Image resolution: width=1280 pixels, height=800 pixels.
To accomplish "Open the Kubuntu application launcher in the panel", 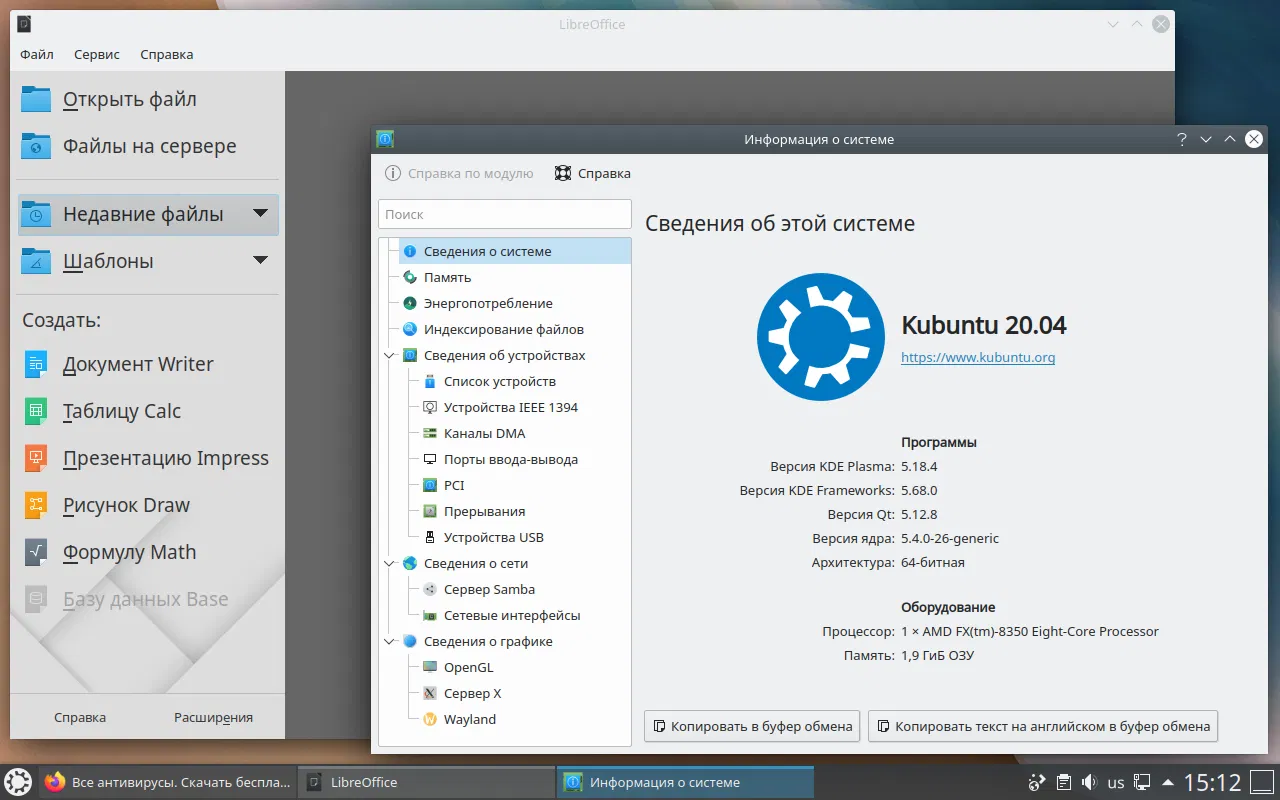I will pyautogui.click(x=19, y=782).
